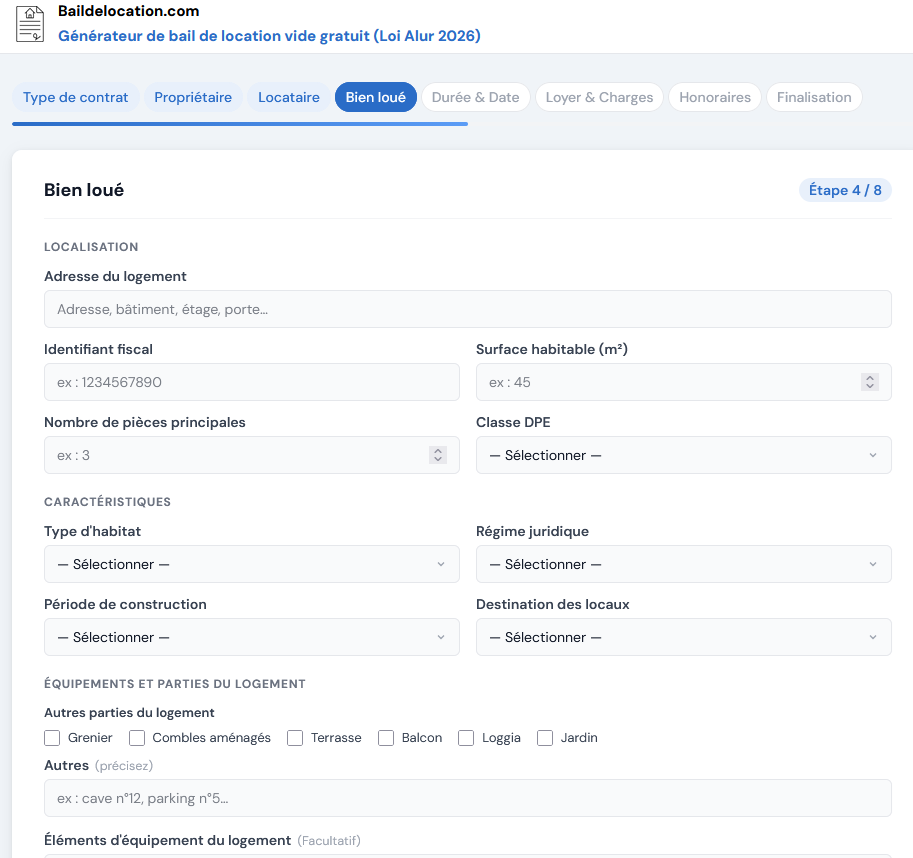The height and width of the screenshot is (858, 913).
Task: Click the LOCALISATION section label
Action: tap(91, 247)
